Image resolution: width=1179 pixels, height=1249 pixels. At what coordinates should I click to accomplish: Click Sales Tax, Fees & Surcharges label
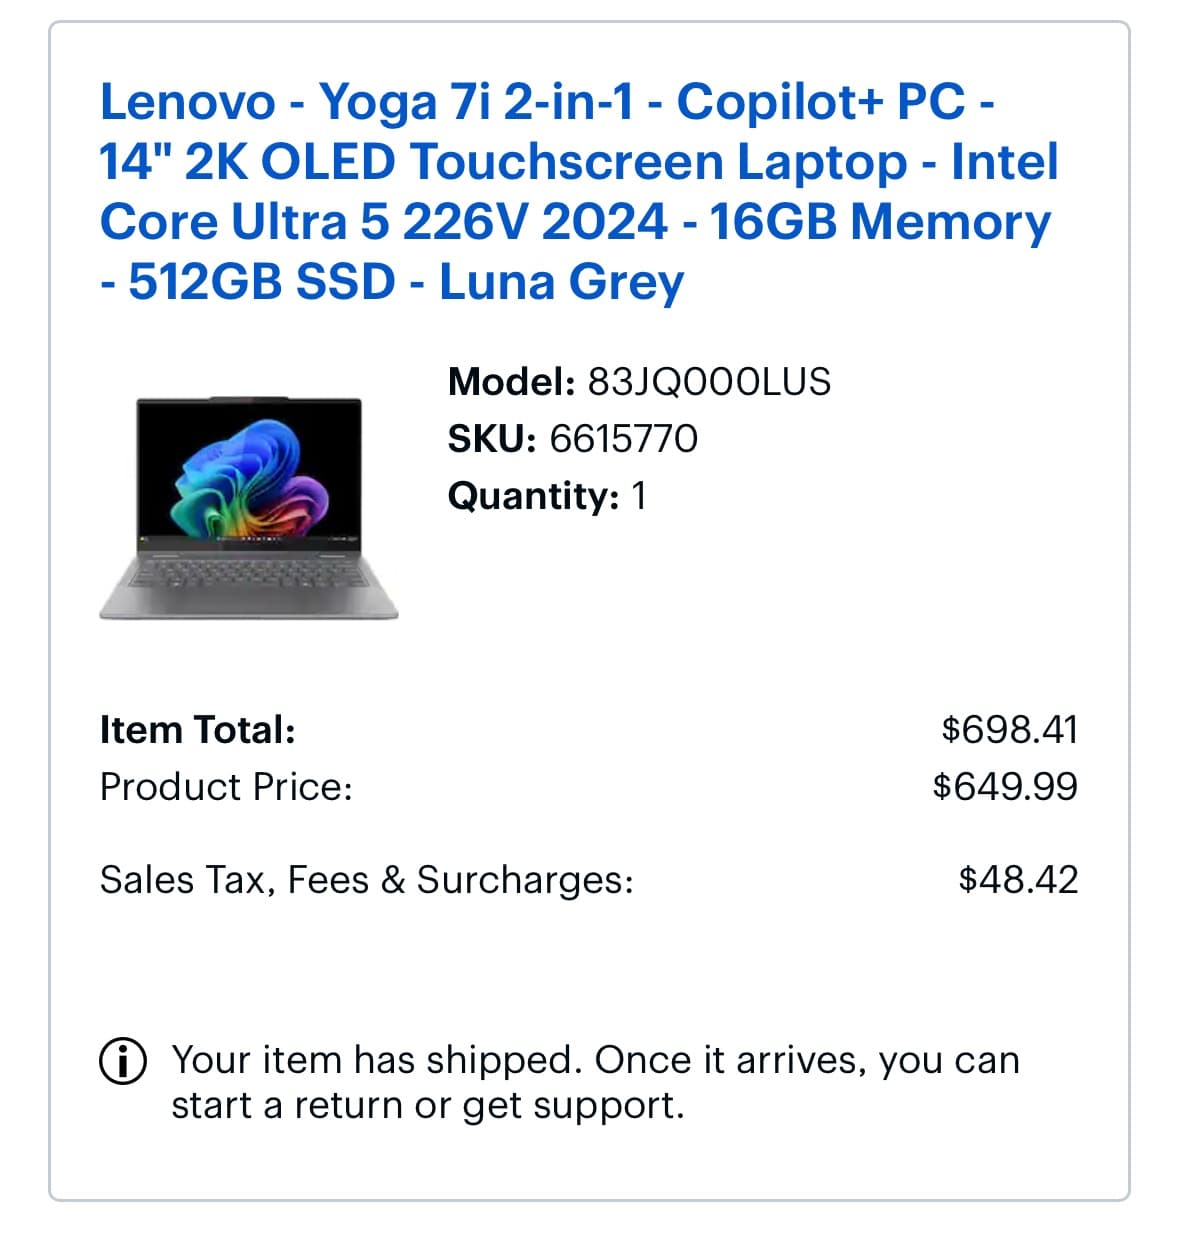click(367, 880)
